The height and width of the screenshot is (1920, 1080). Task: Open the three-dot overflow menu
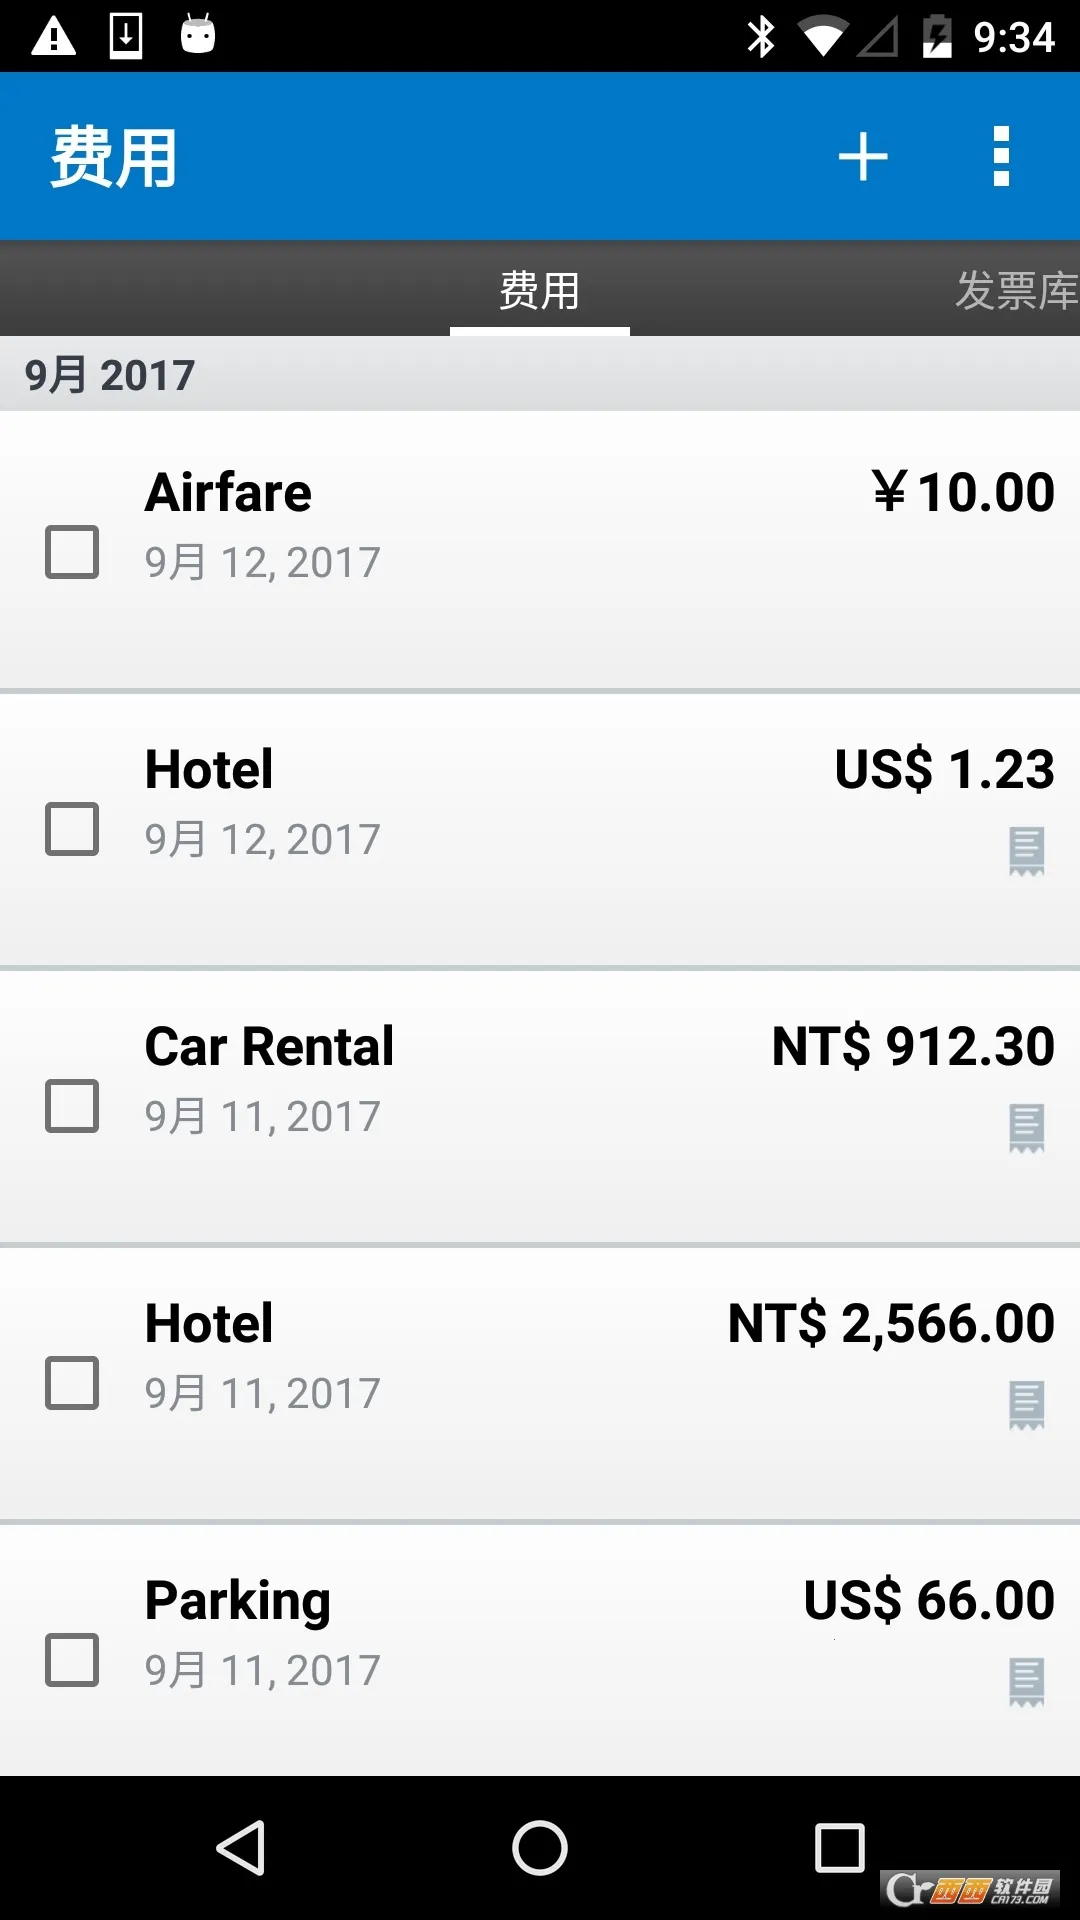1001,157
